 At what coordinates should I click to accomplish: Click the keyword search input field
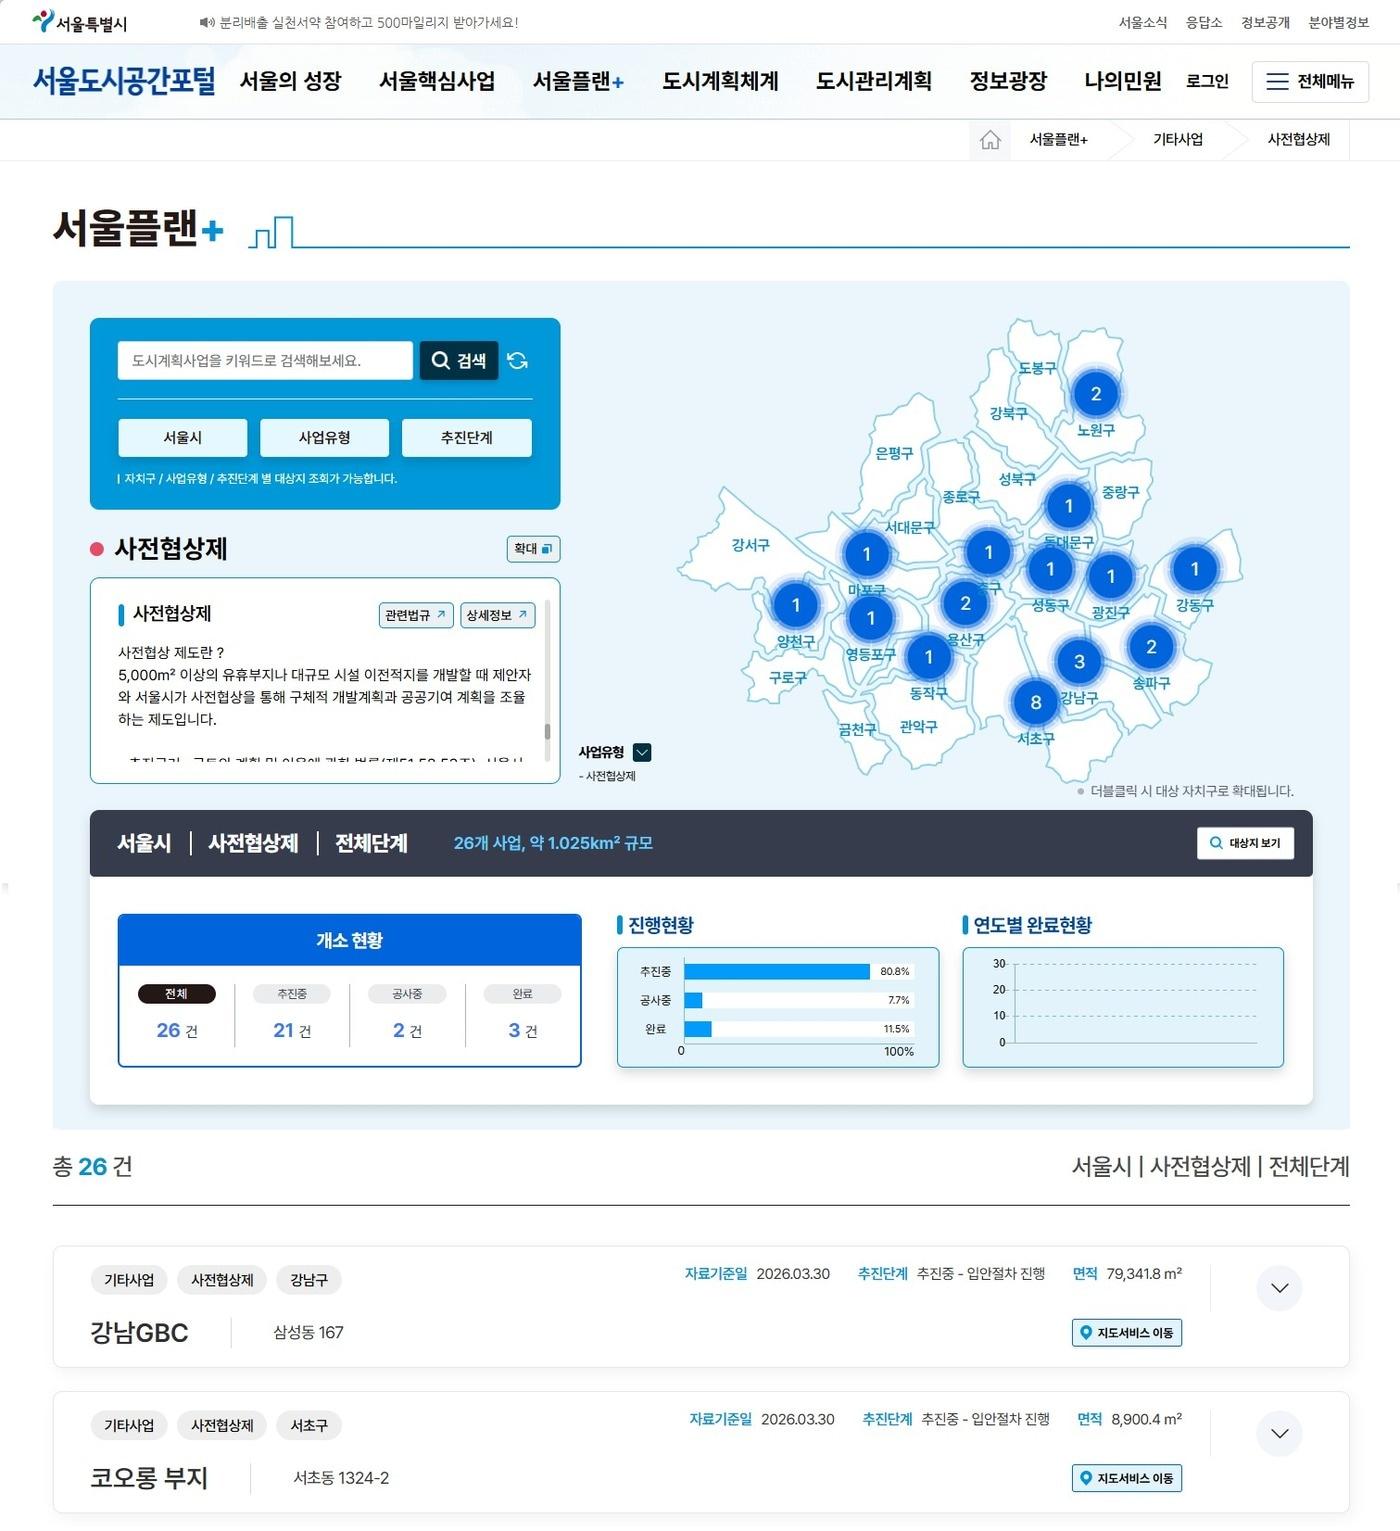click(265, 361)
